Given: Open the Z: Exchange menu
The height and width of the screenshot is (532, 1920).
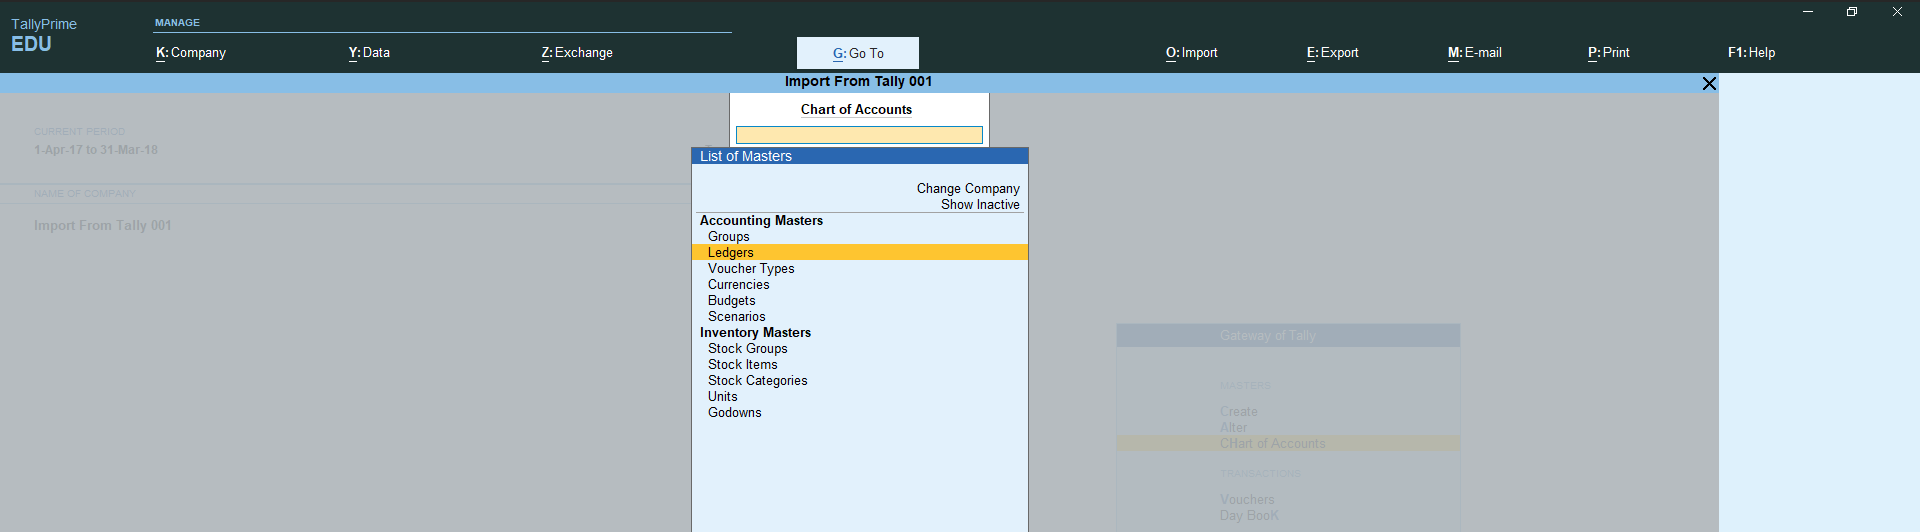Looking at the screenshot, I should [x=577, y=53].
